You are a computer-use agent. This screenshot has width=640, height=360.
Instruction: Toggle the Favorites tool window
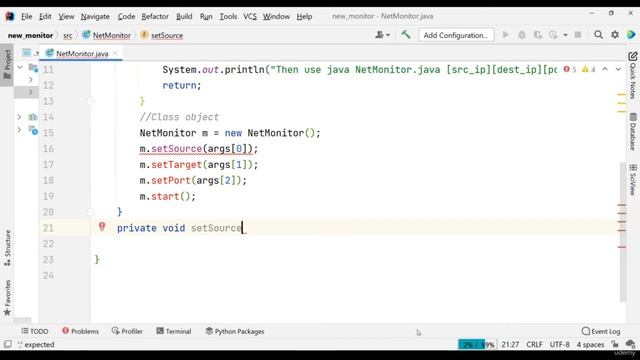coord(7,298)
